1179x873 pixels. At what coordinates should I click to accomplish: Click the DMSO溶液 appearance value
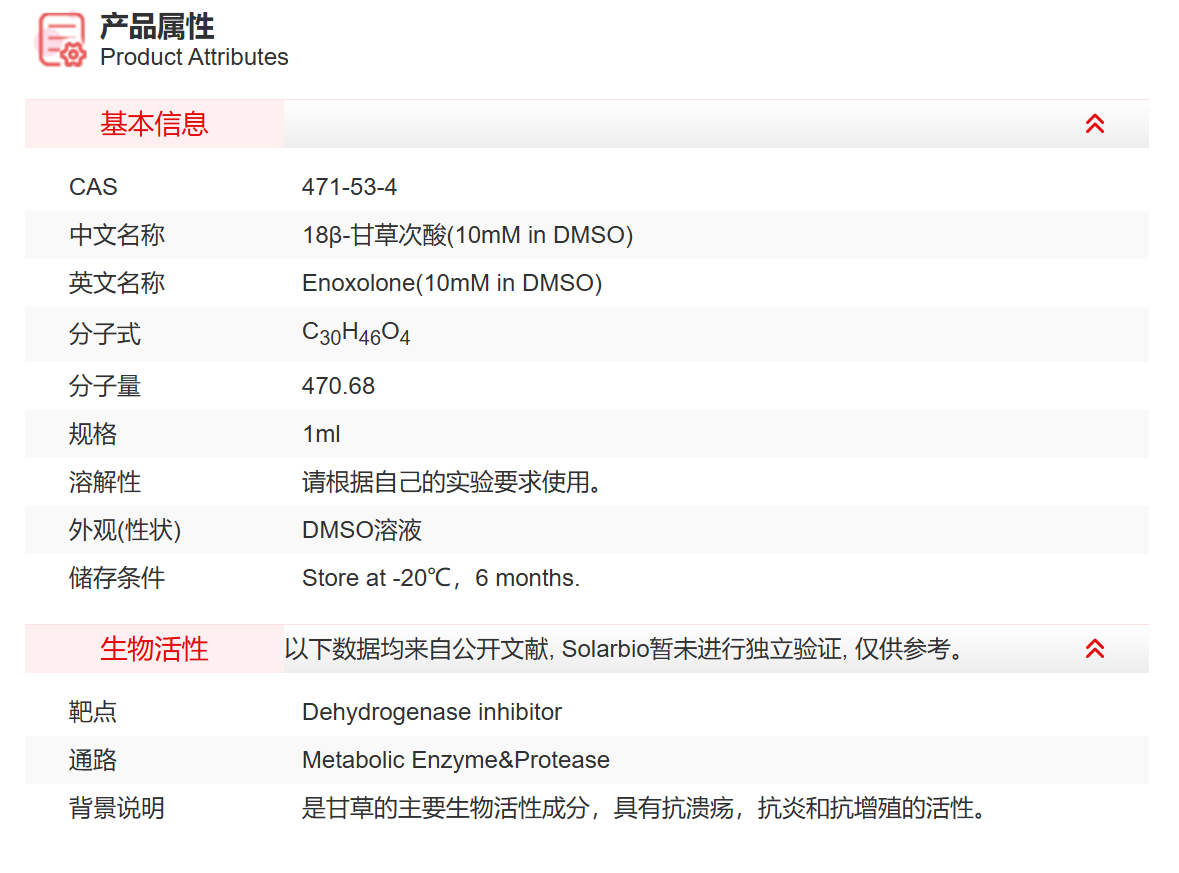tap(362, 530)
